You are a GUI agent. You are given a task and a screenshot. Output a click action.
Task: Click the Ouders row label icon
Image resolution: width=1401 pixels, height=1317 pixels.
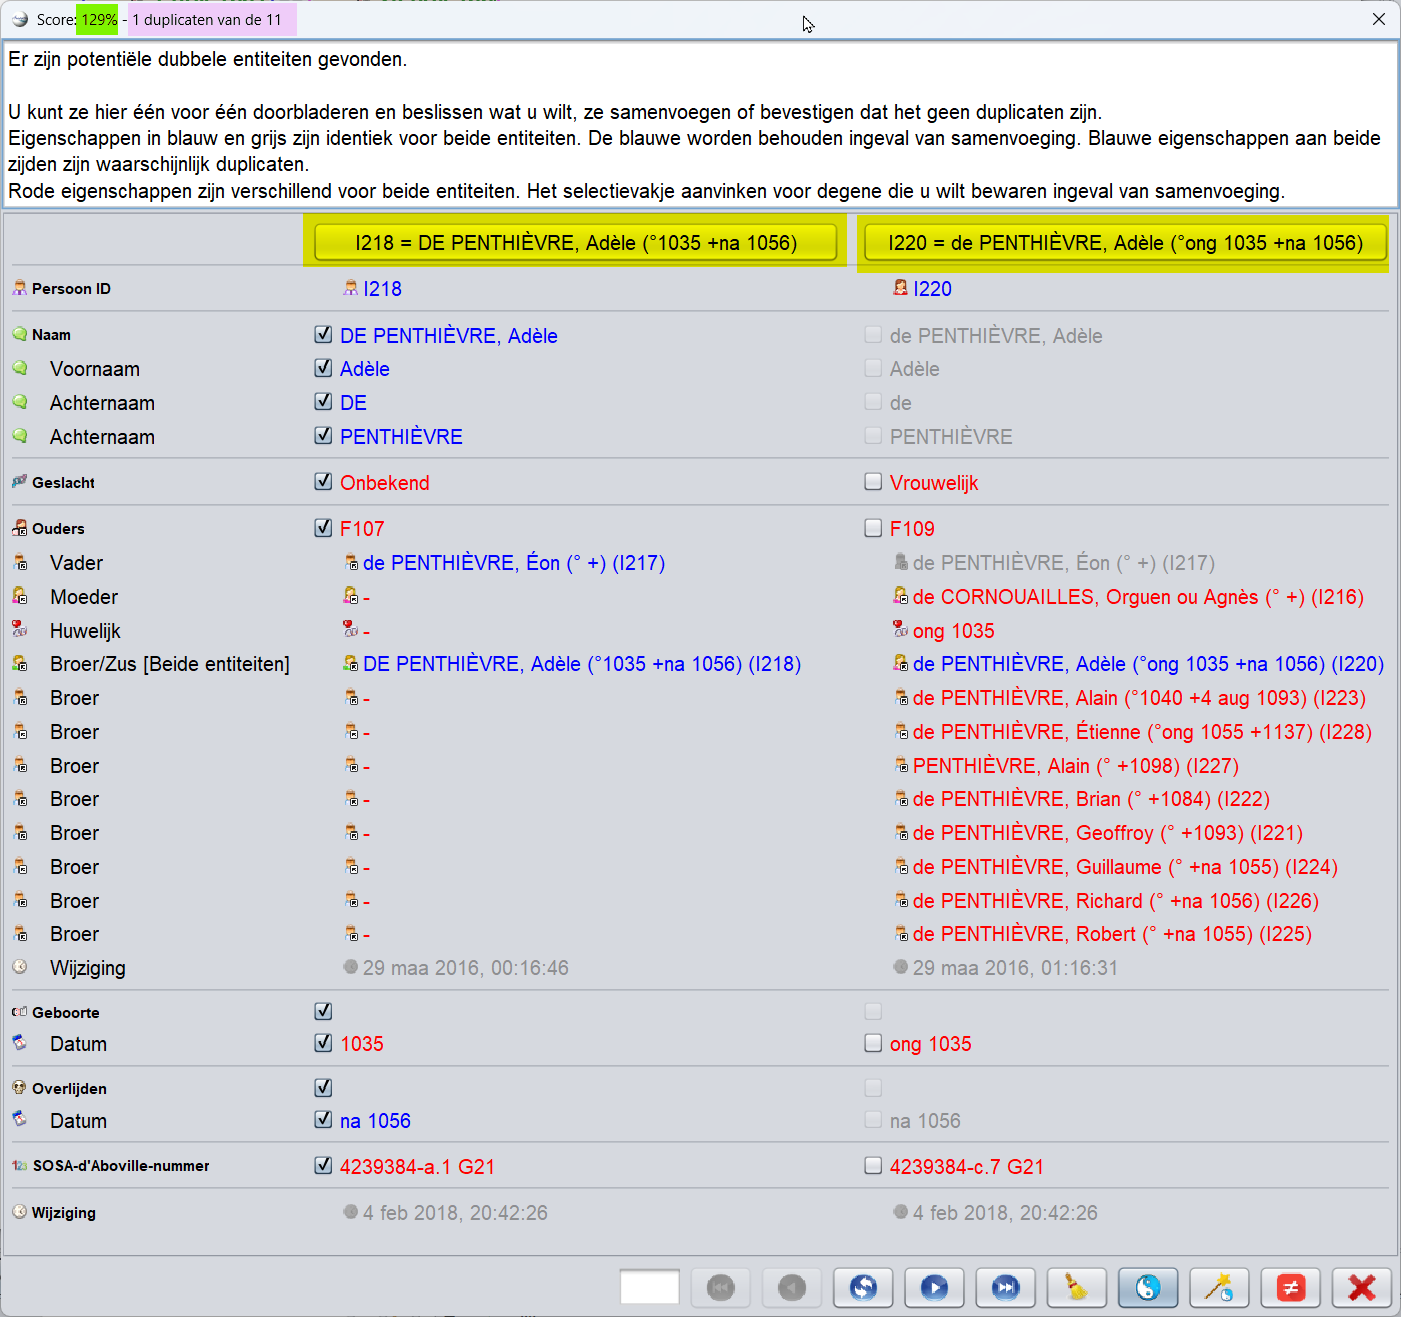coord(20,527)
